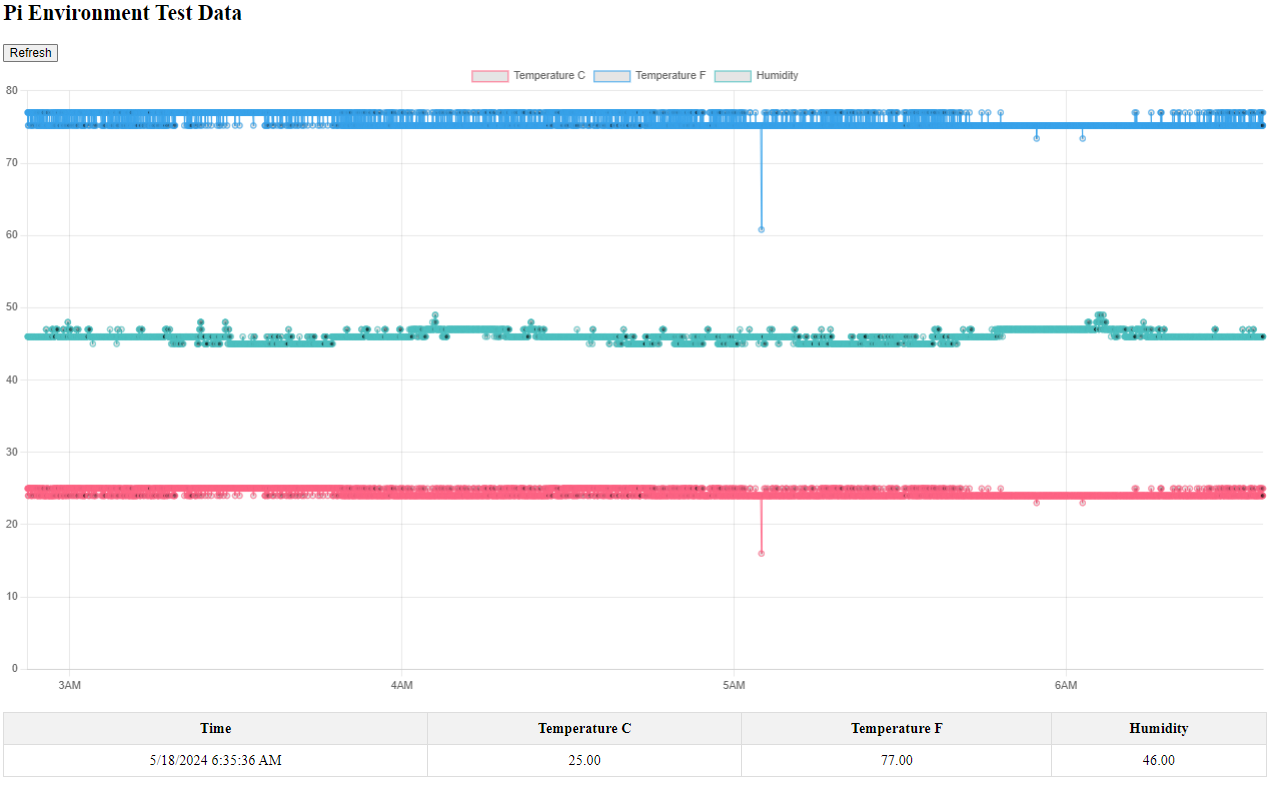Click the 46.00 humidity value cell
The image size is (1273, 790).
tap(1158, 760)
